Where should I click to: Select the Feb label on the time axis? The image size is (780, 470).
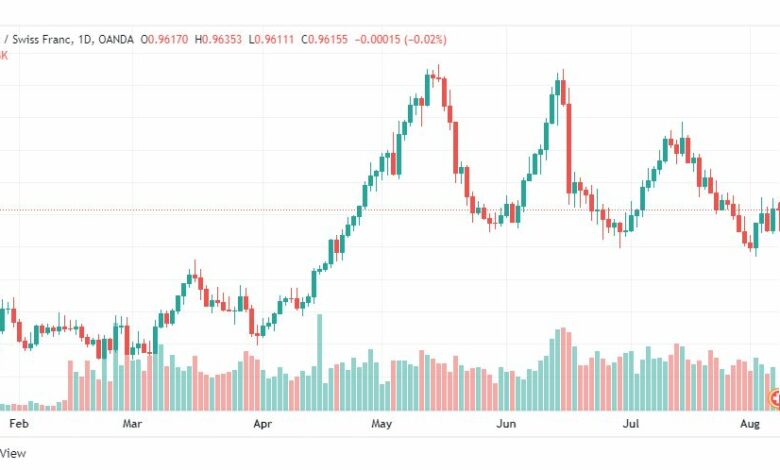click(x=19, y=424)
